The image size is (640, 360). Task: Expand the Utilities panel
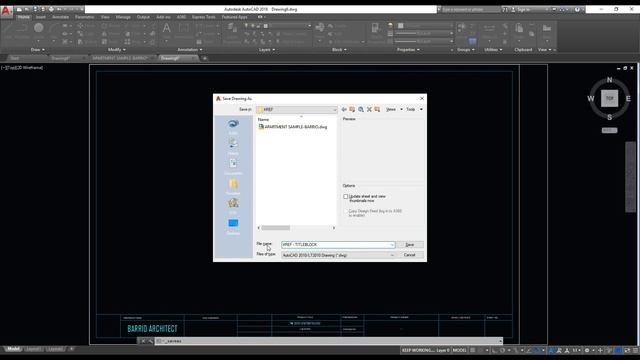point(493,50)
